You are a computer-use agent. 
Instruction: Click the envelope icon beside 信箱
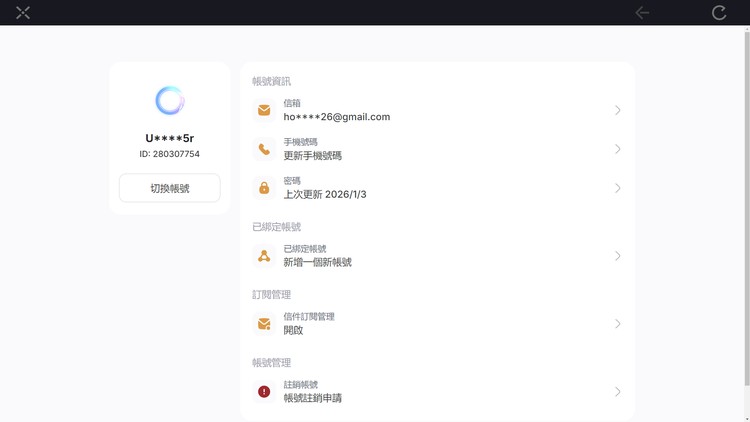coord(264,110)
